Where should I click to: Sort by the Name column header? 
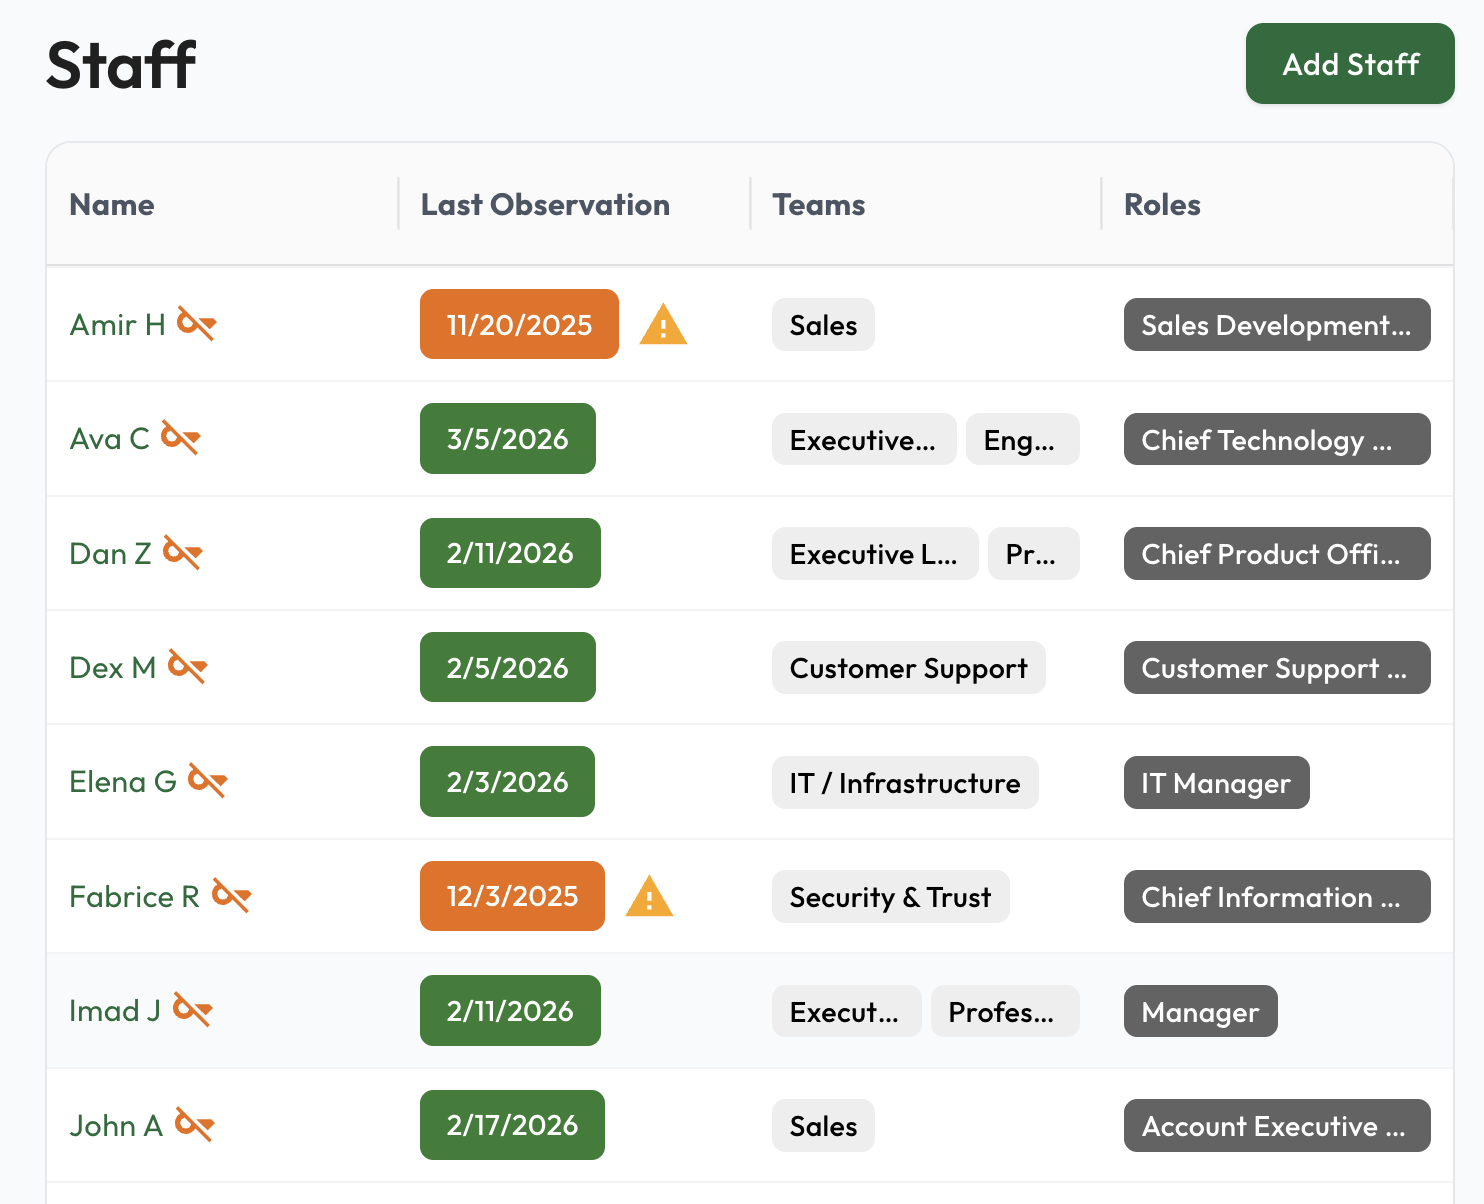click(111, 204)
